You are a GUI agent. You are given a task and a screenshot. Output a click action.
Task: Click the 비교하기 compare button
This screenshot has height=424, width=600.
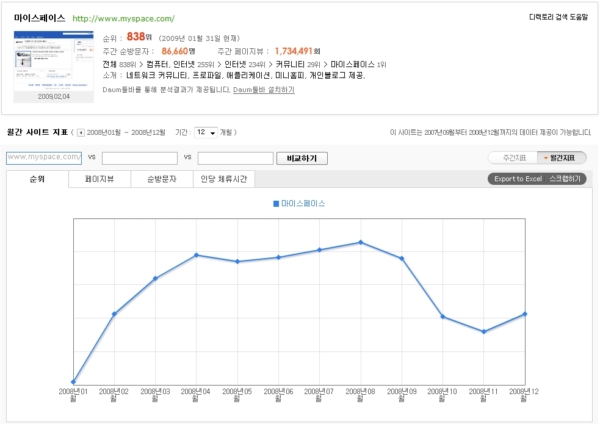pos(302,158)
